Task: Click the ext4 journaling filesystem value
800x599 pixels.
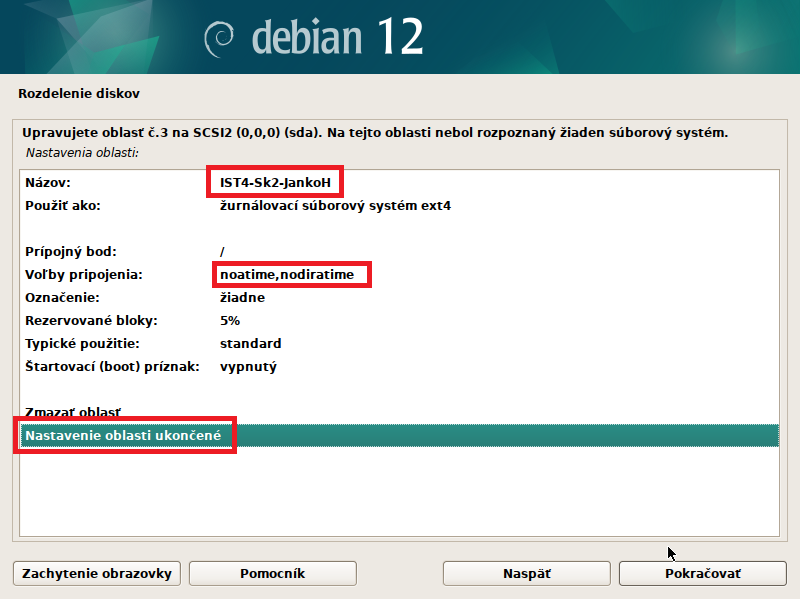Action: pos(335,207)
